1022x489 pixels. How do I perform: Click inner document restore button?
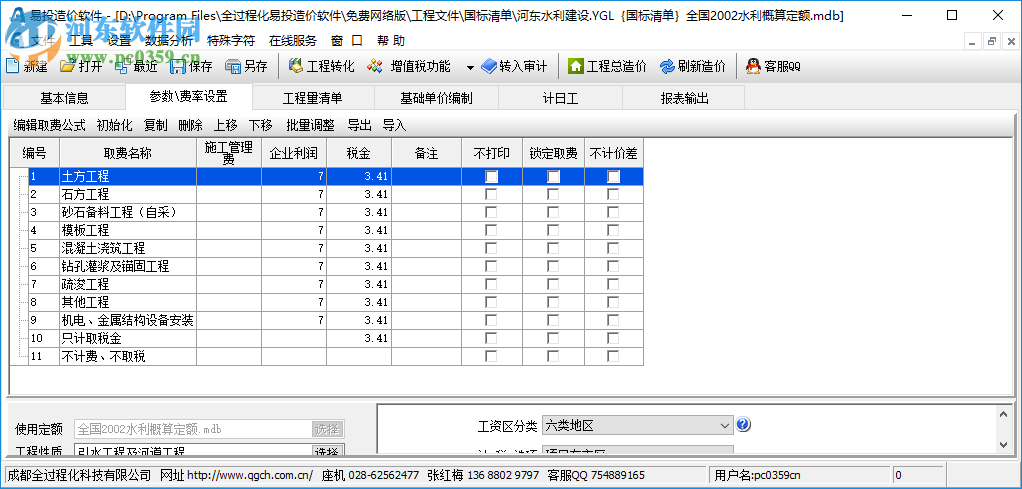(991, 41)
